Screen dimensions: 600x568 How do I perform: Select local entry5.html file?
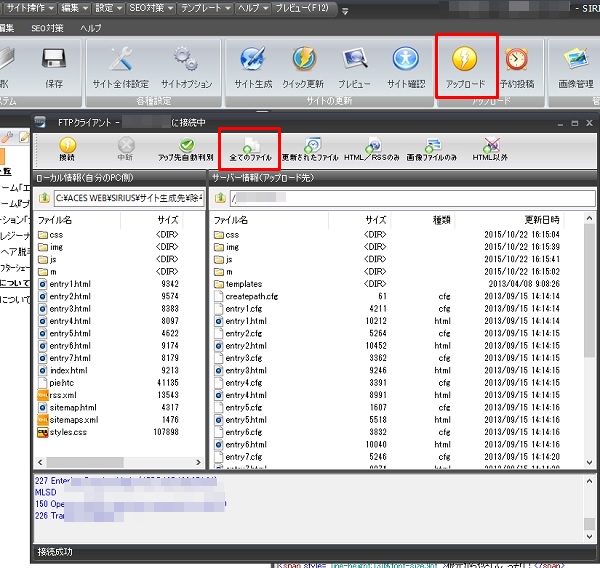(64, 333)
